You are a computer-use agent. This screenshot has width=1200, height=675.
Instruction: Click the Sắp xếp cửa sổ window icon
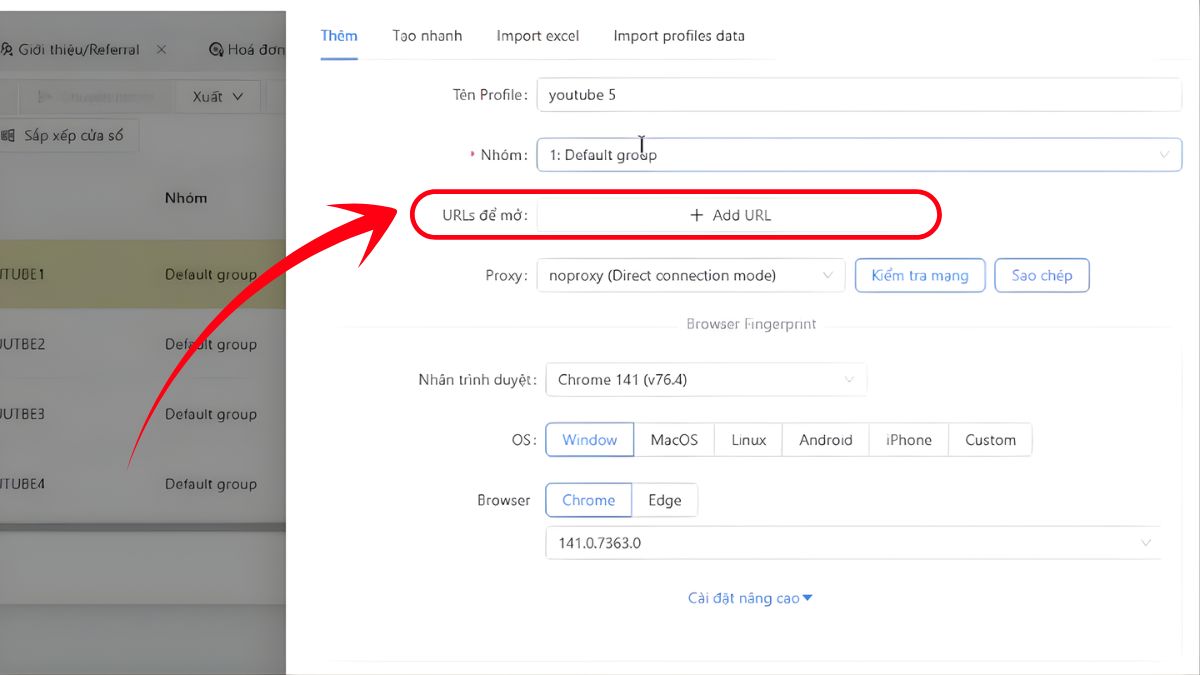tap(8, 135)
